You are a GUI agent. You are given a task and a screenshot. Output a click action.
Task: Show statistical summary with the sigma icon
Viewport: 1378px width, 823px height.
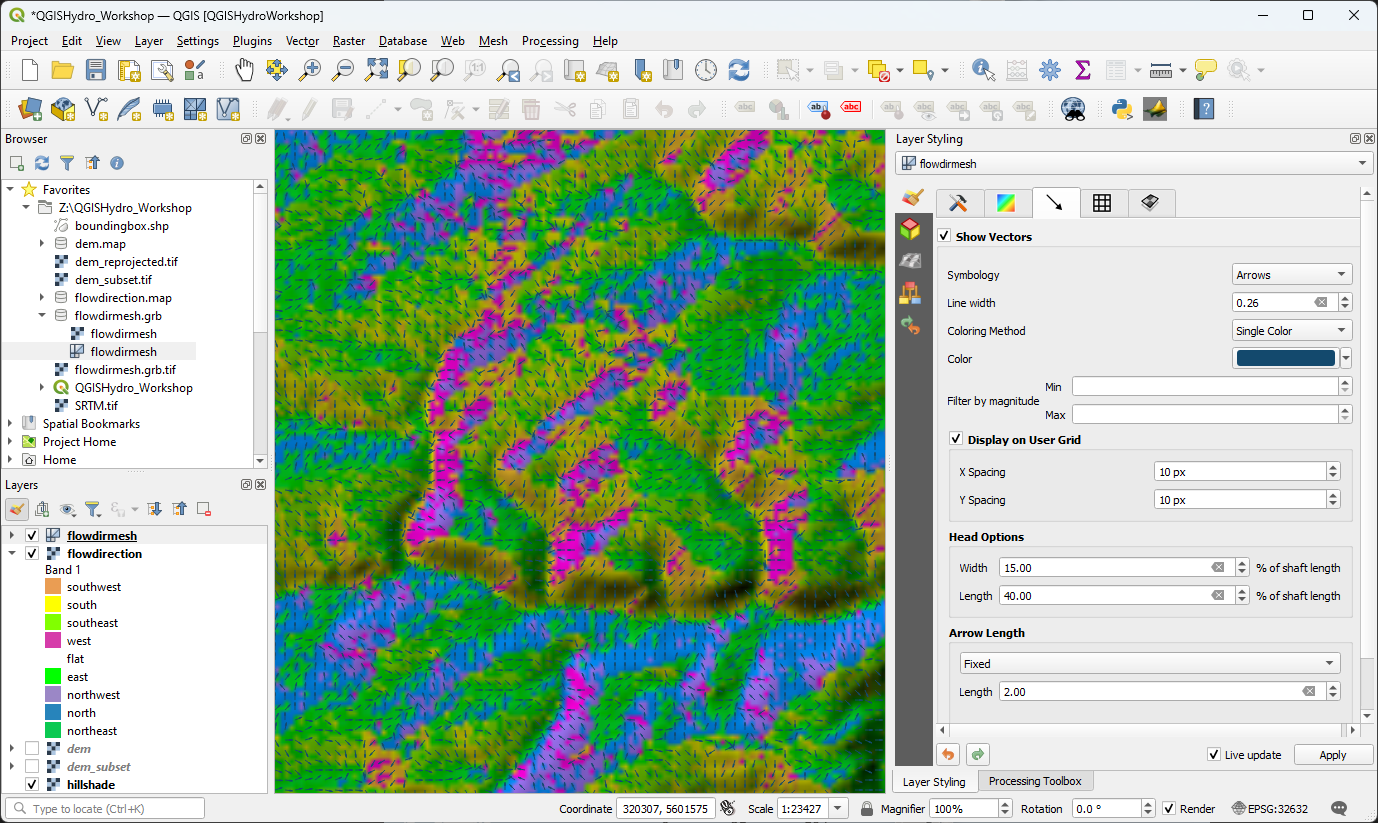coord(1083,70)
